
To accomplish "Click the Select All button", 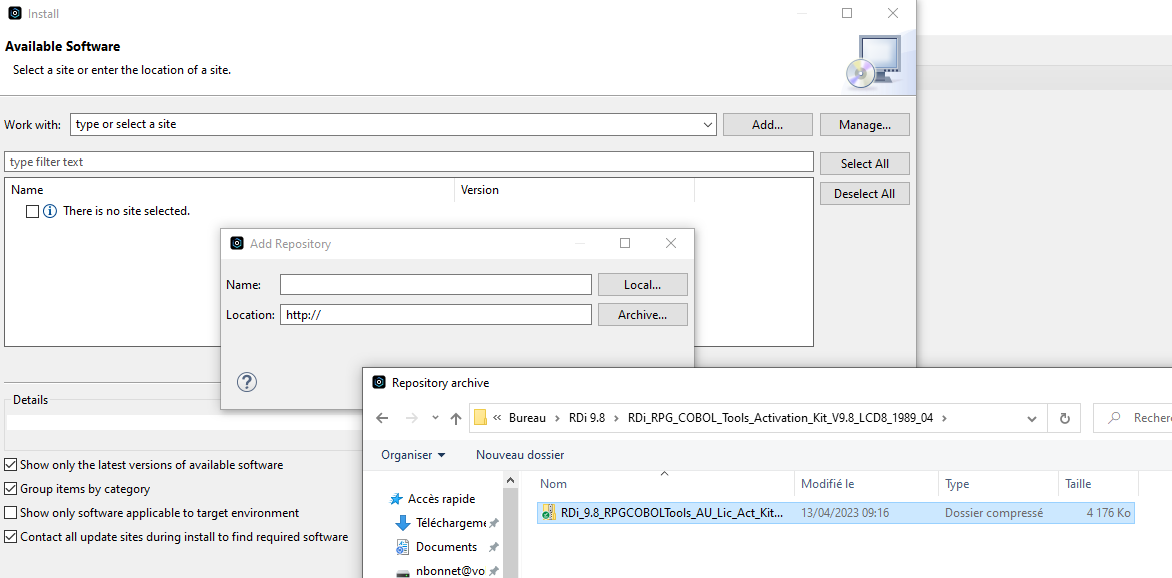I will click(x=865, y=164).
